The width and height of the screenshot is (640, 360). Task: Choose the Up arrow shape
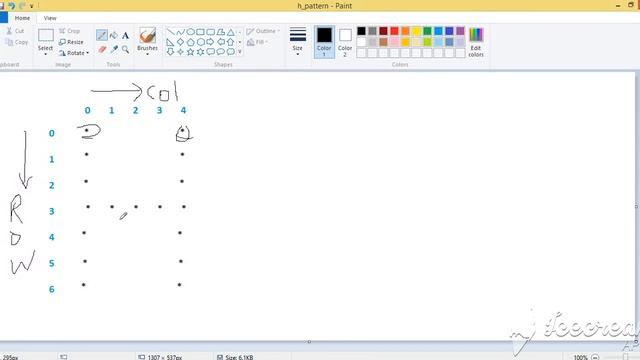(231, 42)
